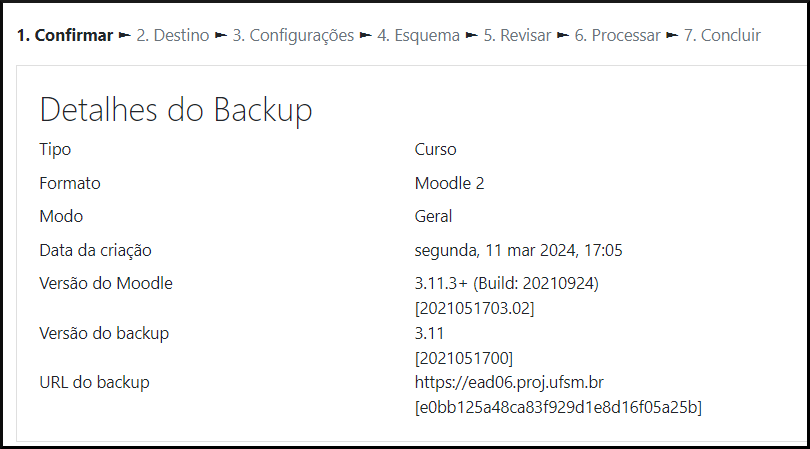Screen dimensions: 810x449
Task: Click the "Moodle 2" format value
Action: [x=450, y=183]
